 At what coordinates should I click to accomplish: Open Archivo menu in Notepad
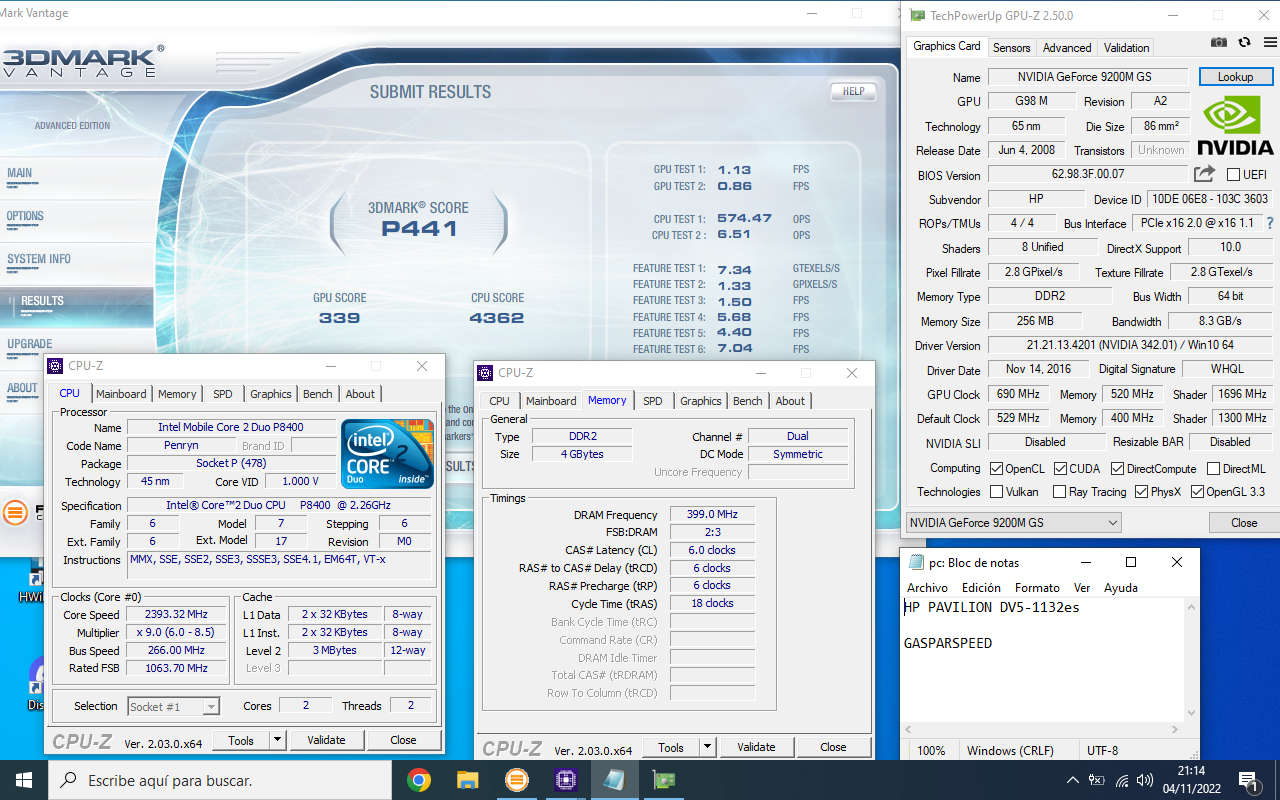click(927, 588)
